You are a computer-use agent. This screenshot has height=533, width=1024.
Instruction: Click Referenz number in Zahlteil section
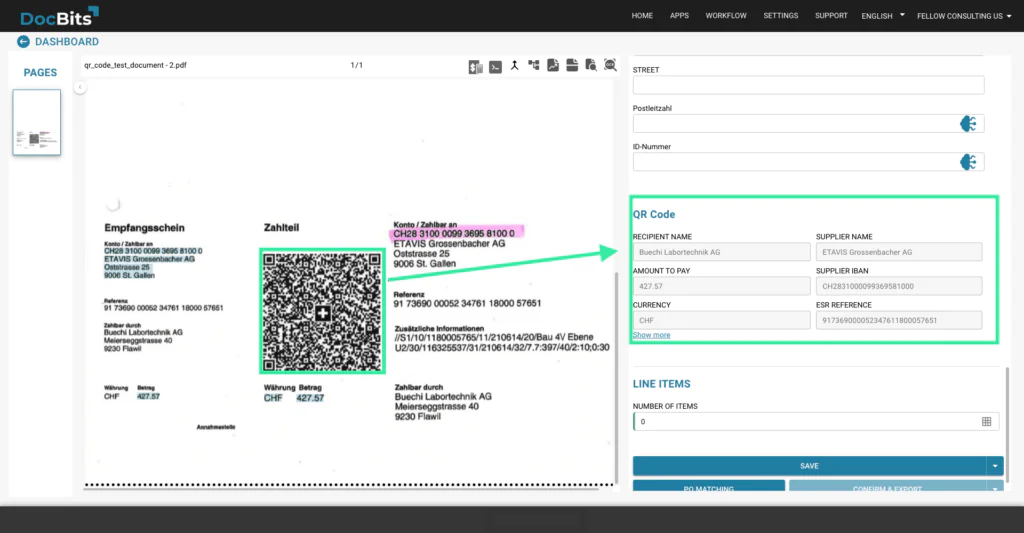(x=467, y=304)
